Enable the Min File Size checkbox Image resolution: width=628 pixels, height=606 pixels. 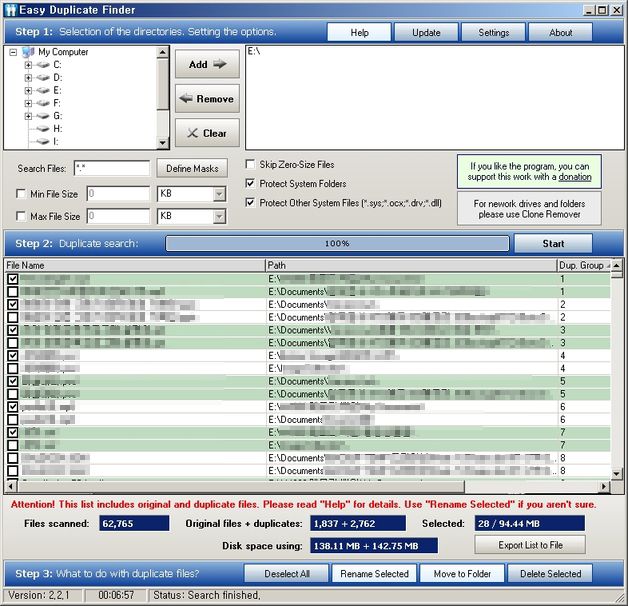(x=20, y=194)
